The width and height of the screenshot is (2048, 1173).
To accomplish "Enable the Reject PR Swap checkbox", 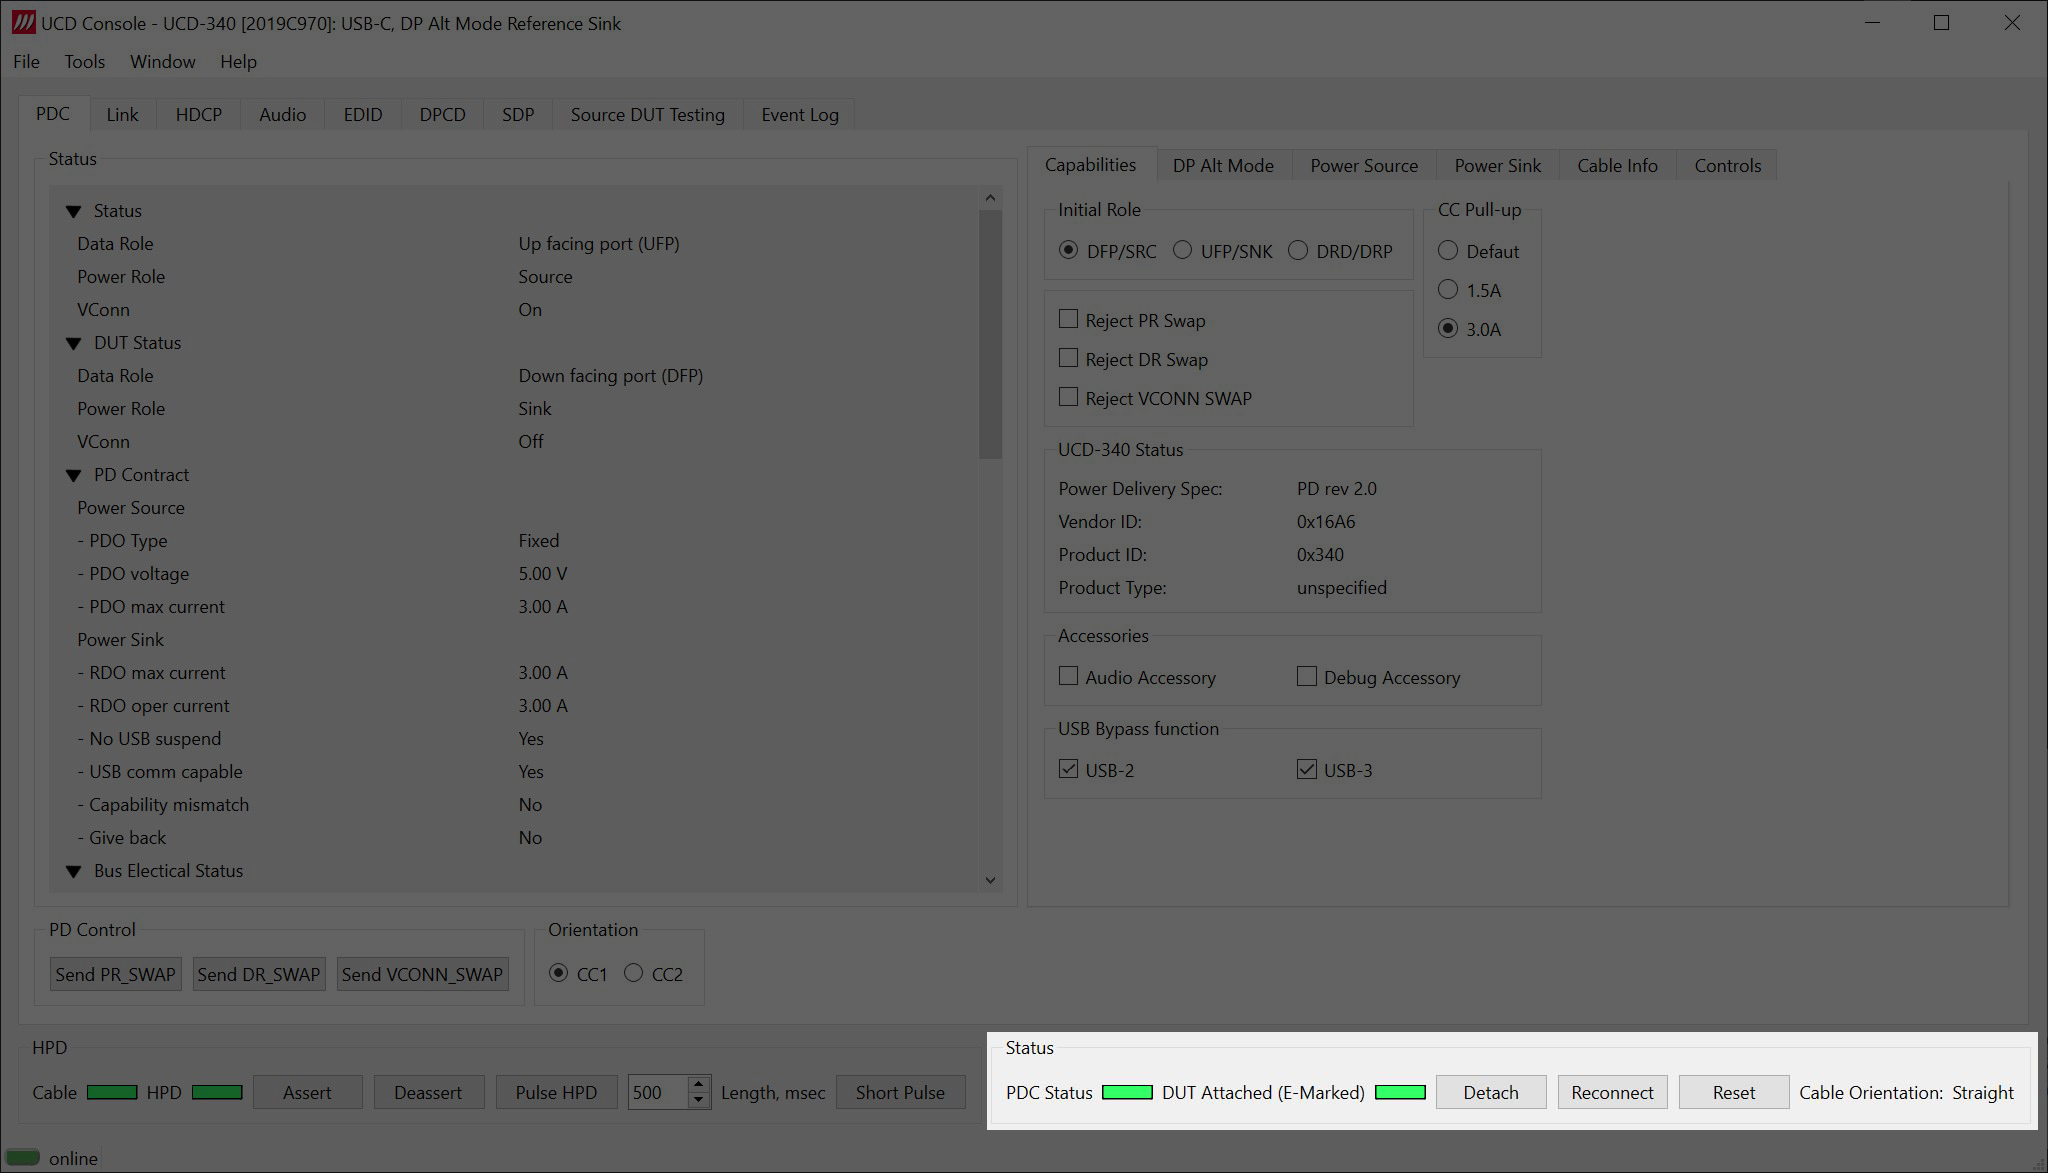I will (x=1068, y=320).
